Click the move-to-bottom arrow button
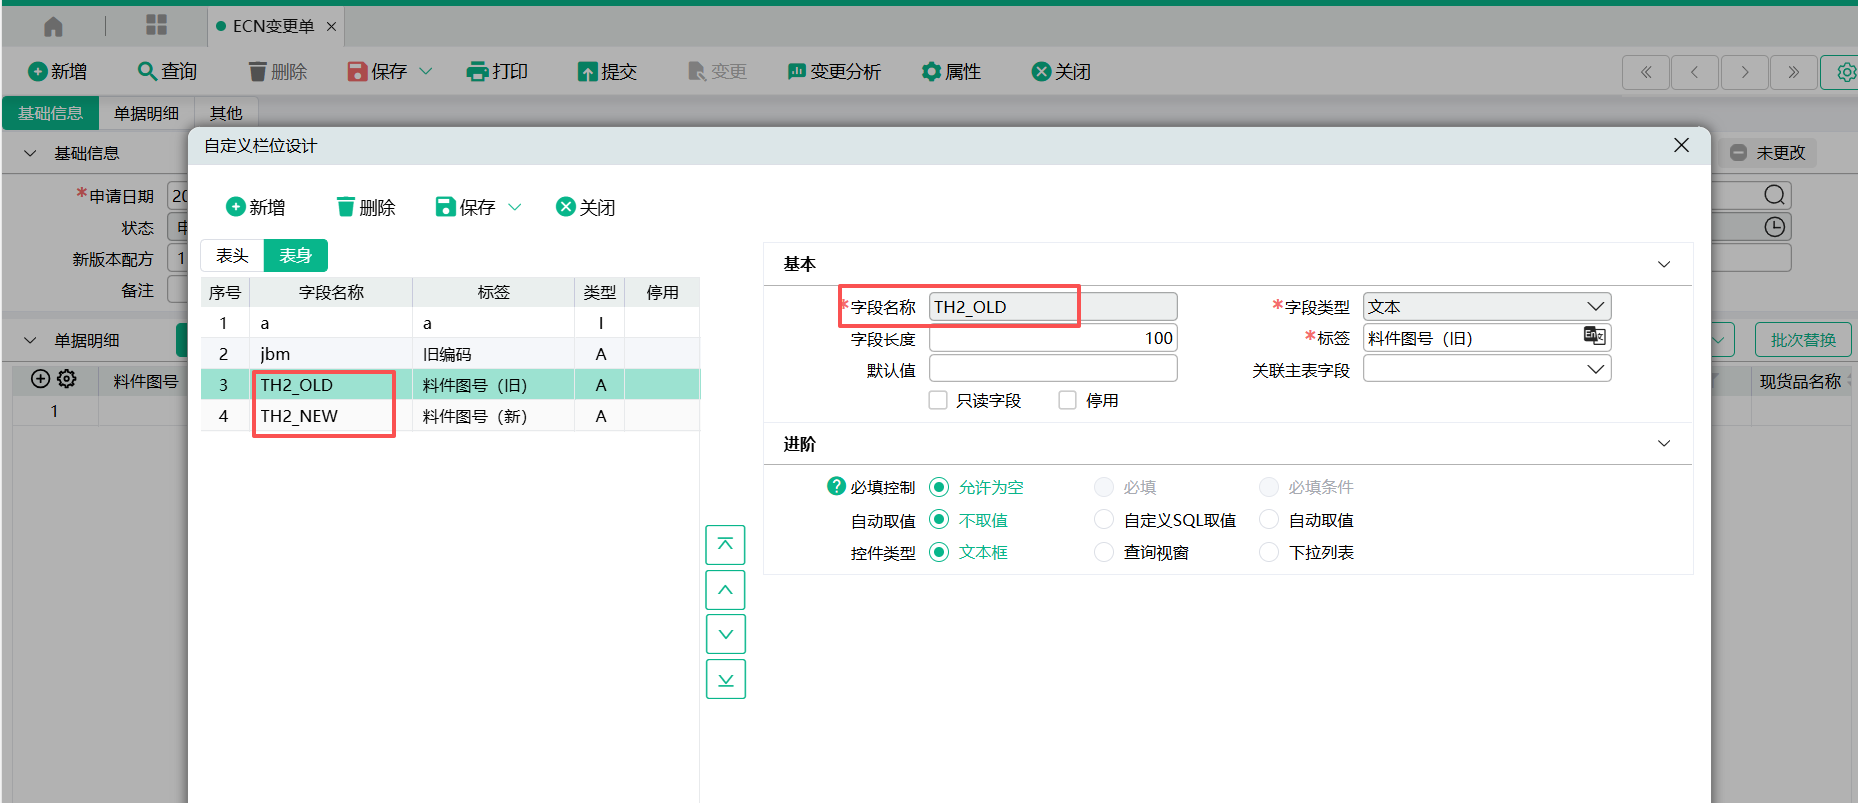Viewport: 1858px width, 803px height. point(725,679)
